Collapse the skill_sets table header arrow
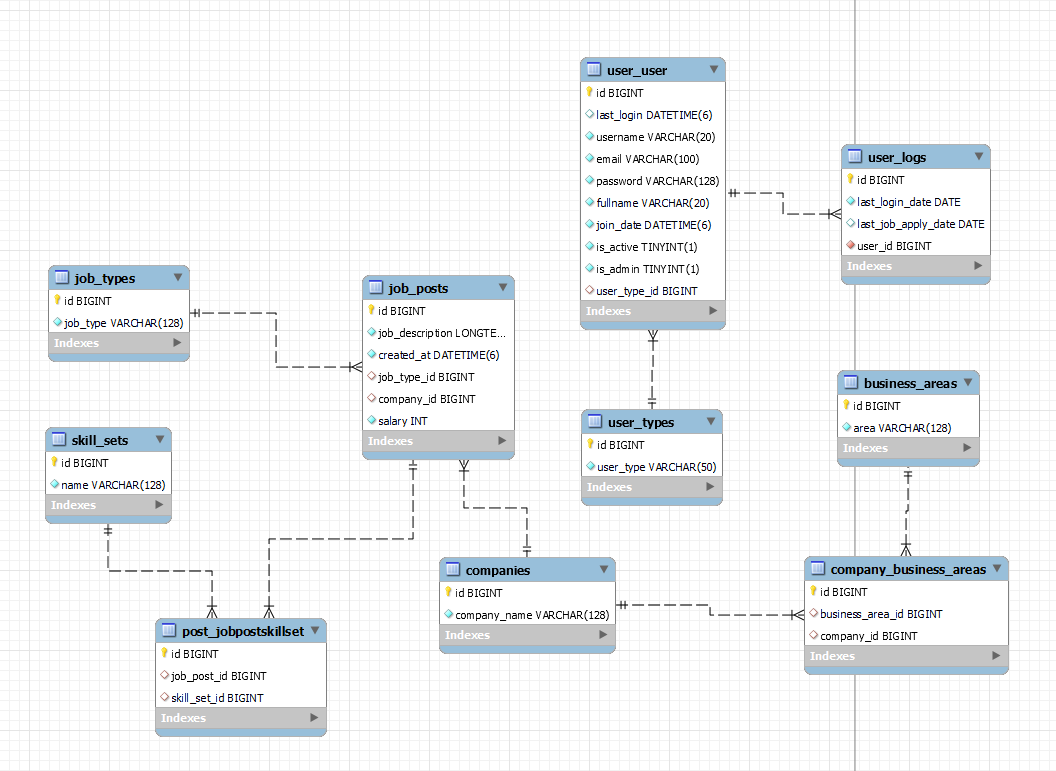The height and width of the screenshot is (771, 1056). (160, 439)
